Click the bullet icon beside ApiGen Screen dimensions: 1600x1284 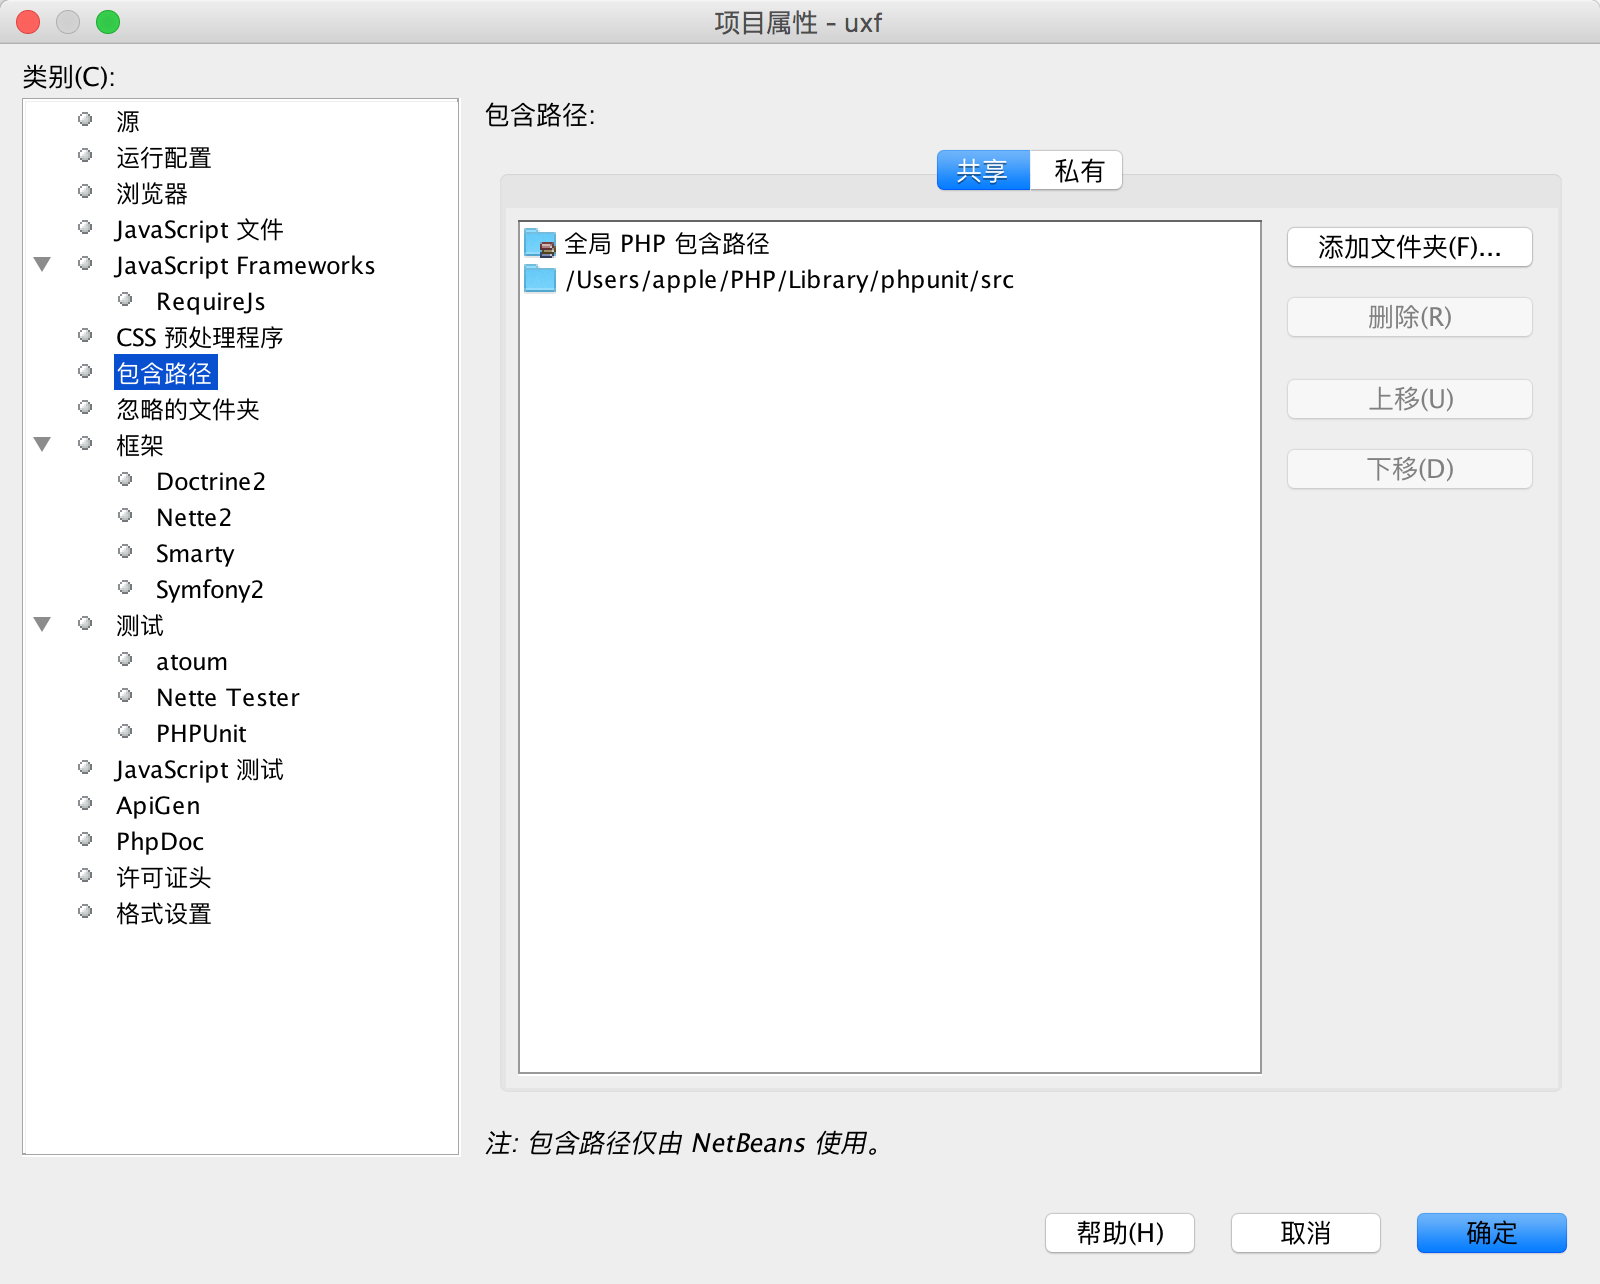coord(85,803)
